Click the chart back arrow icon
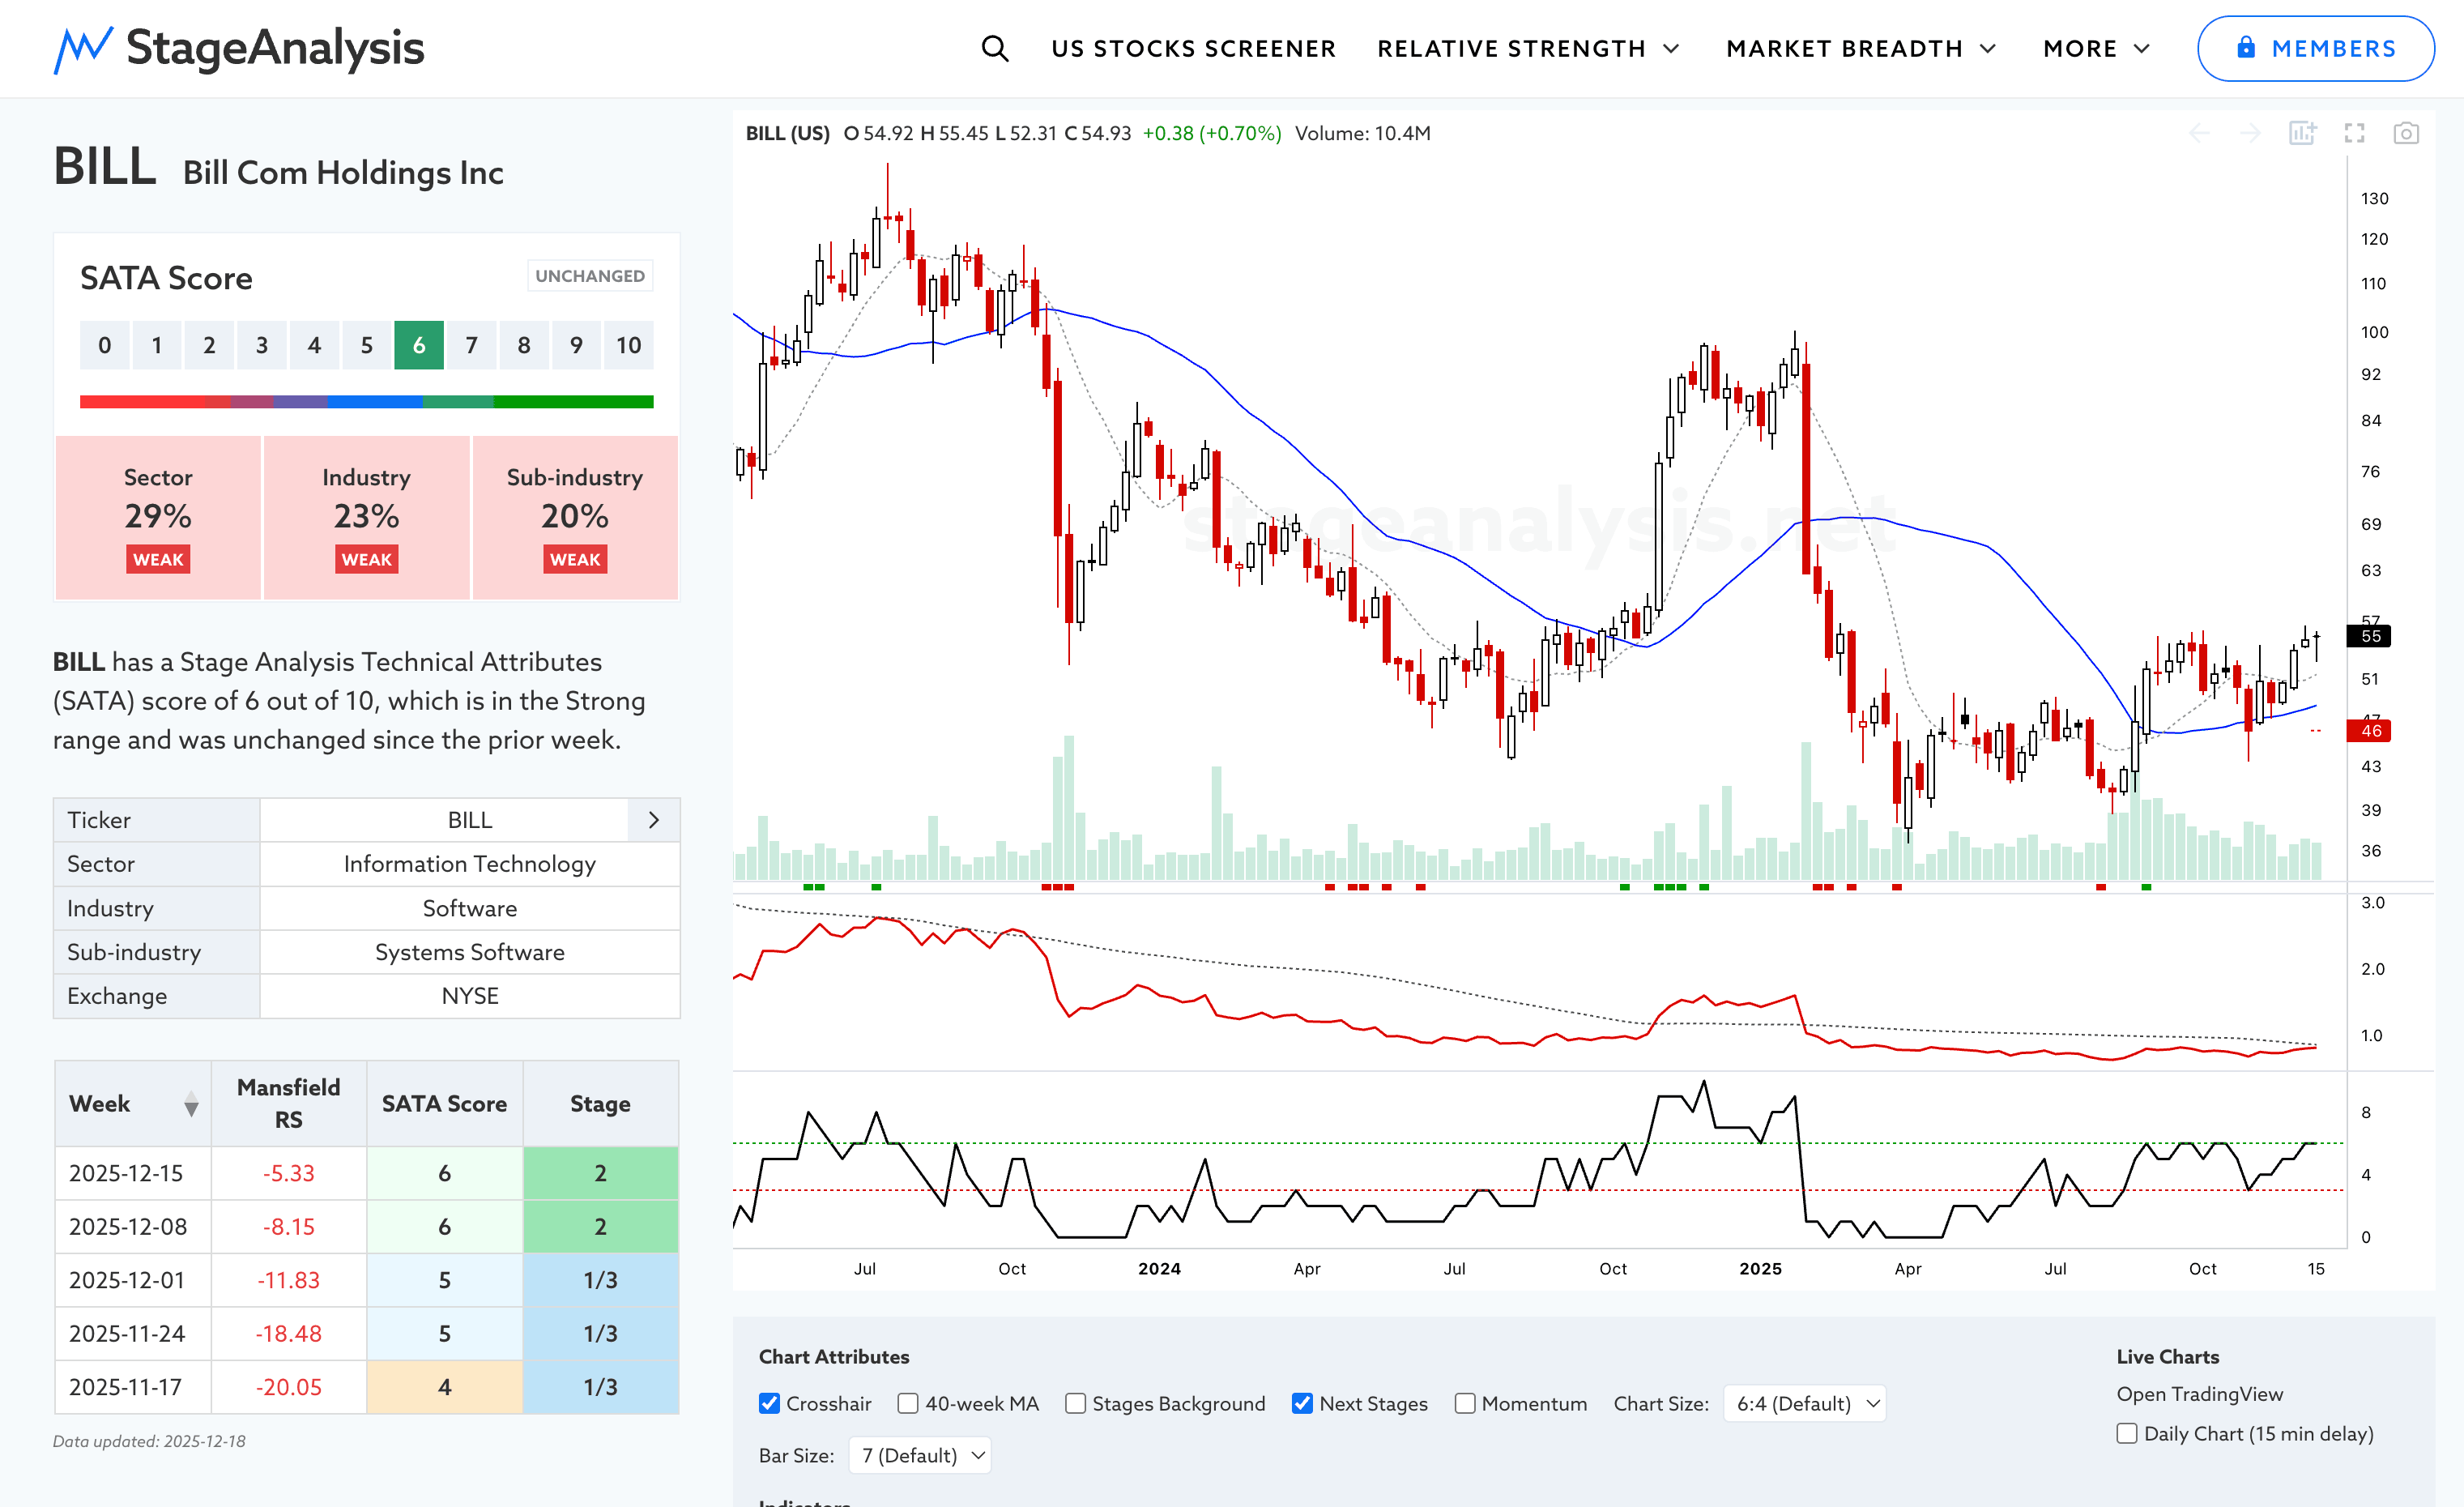 [2199, 133]
